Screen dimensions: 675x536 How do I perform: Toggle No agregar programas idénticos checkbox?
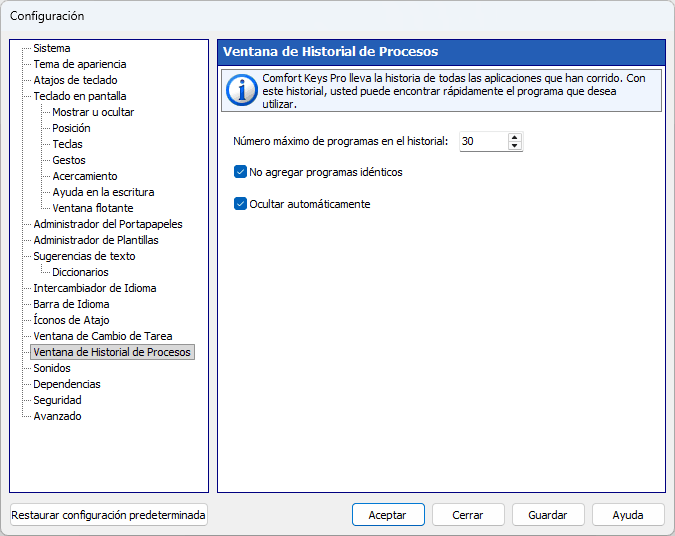pos(240,172)
